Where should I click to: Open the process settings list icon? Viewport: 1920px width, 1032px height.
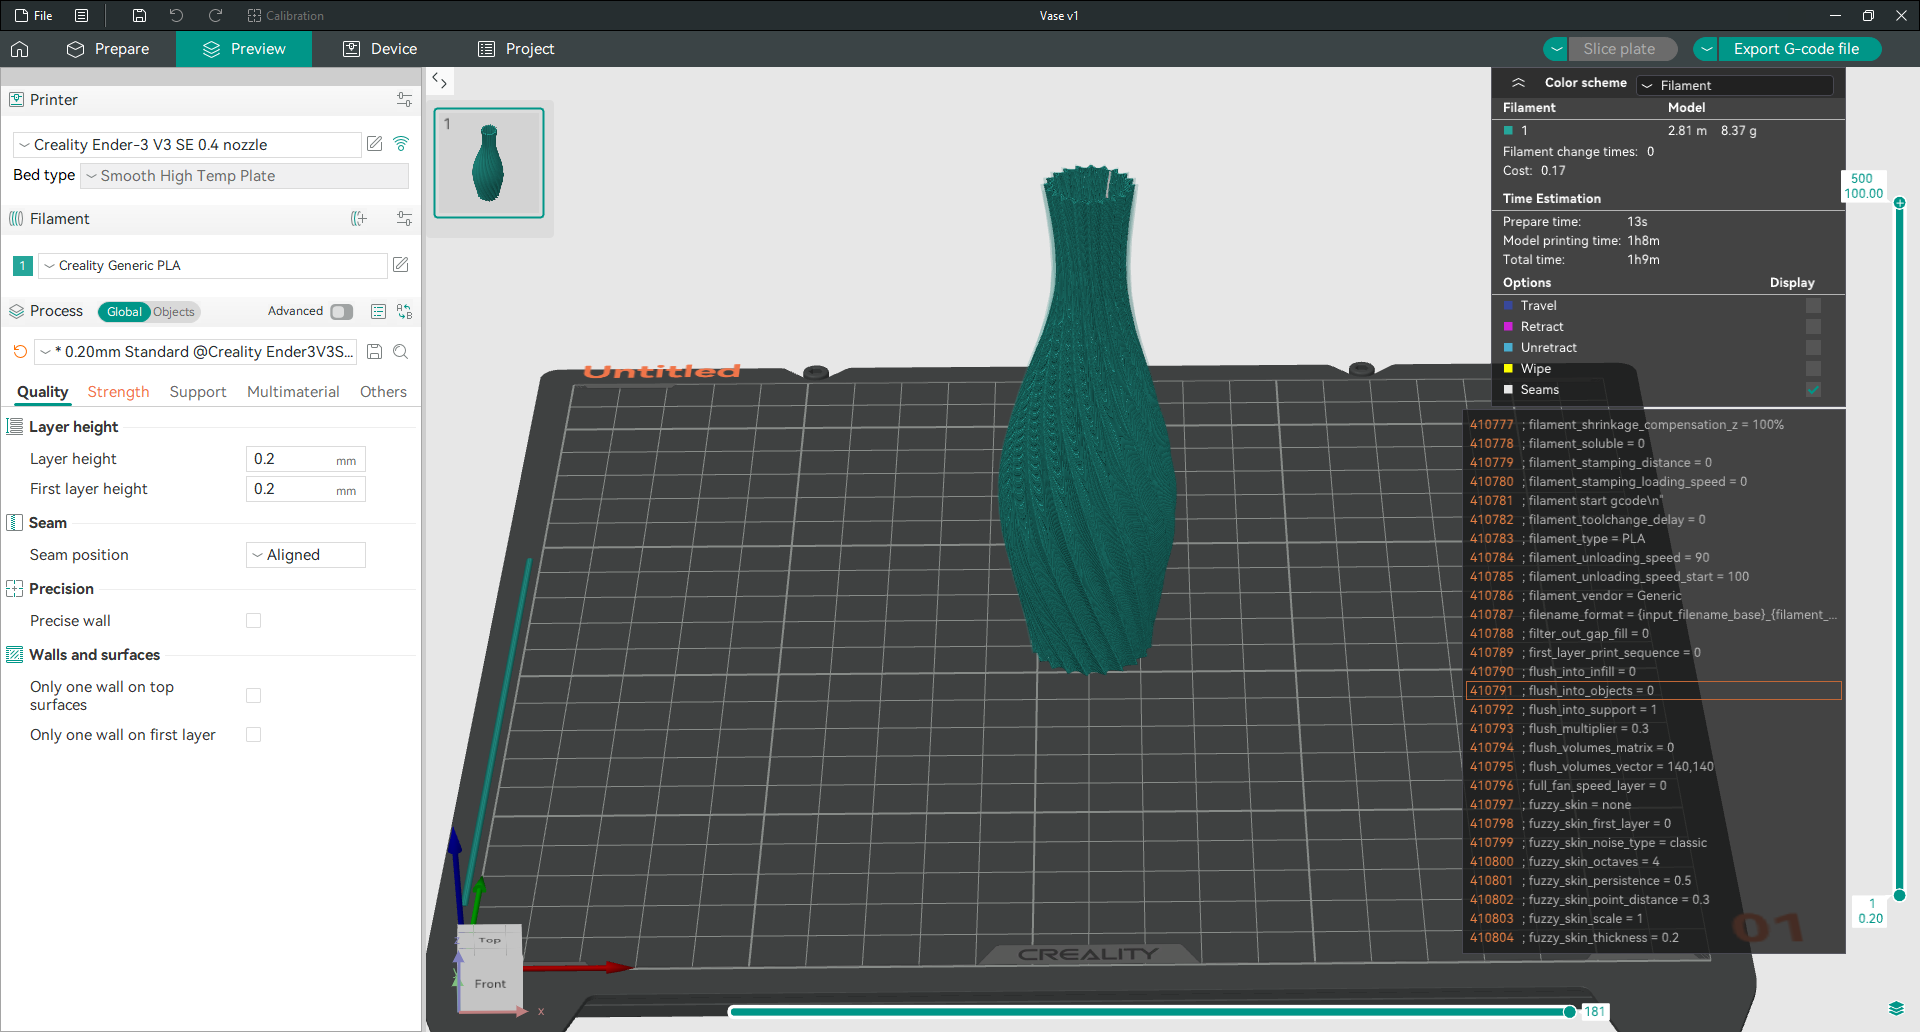click(x=378, y=311)
